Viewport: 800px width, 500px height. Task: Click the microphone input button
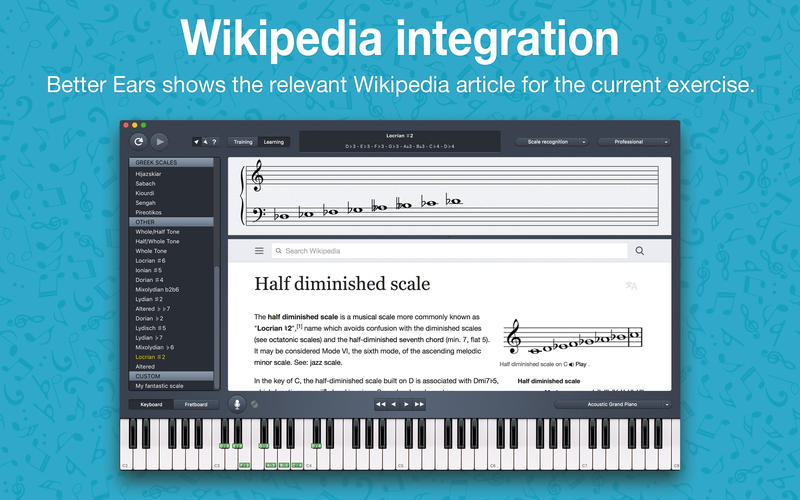click(x=237, y=404)
